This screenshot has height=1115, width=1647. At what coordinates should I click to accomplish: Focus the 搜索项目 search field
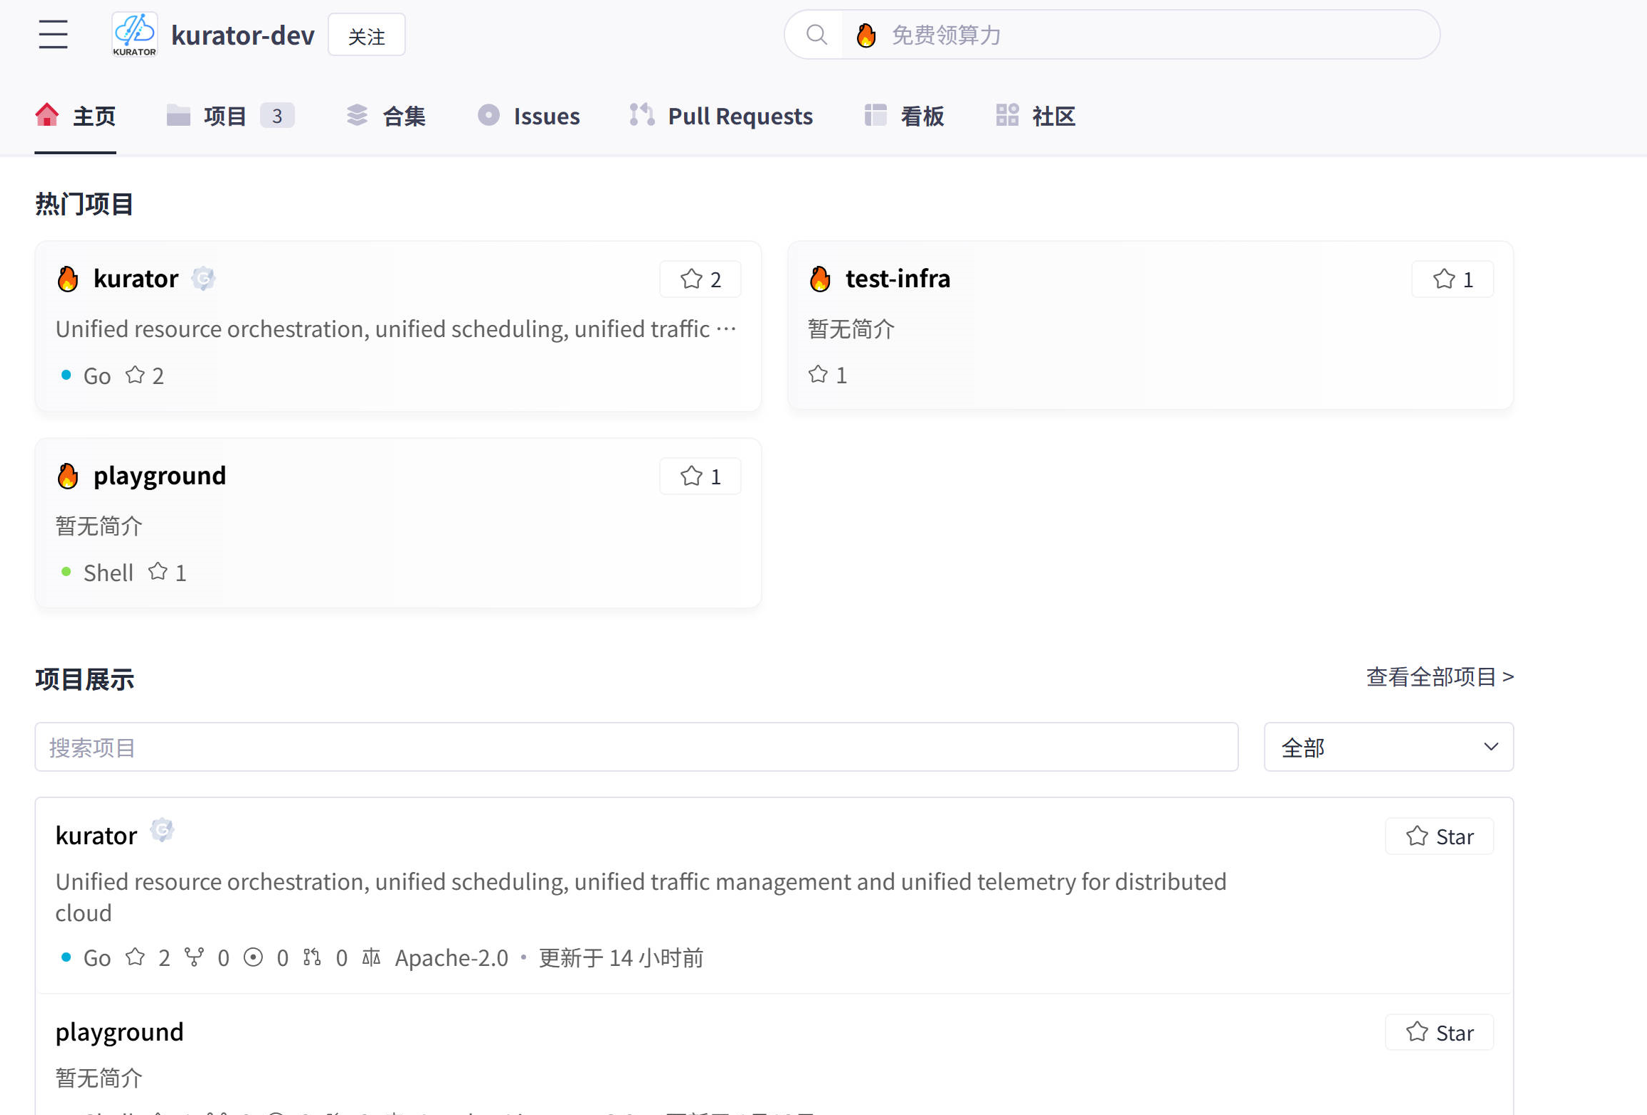pos(636,747)
